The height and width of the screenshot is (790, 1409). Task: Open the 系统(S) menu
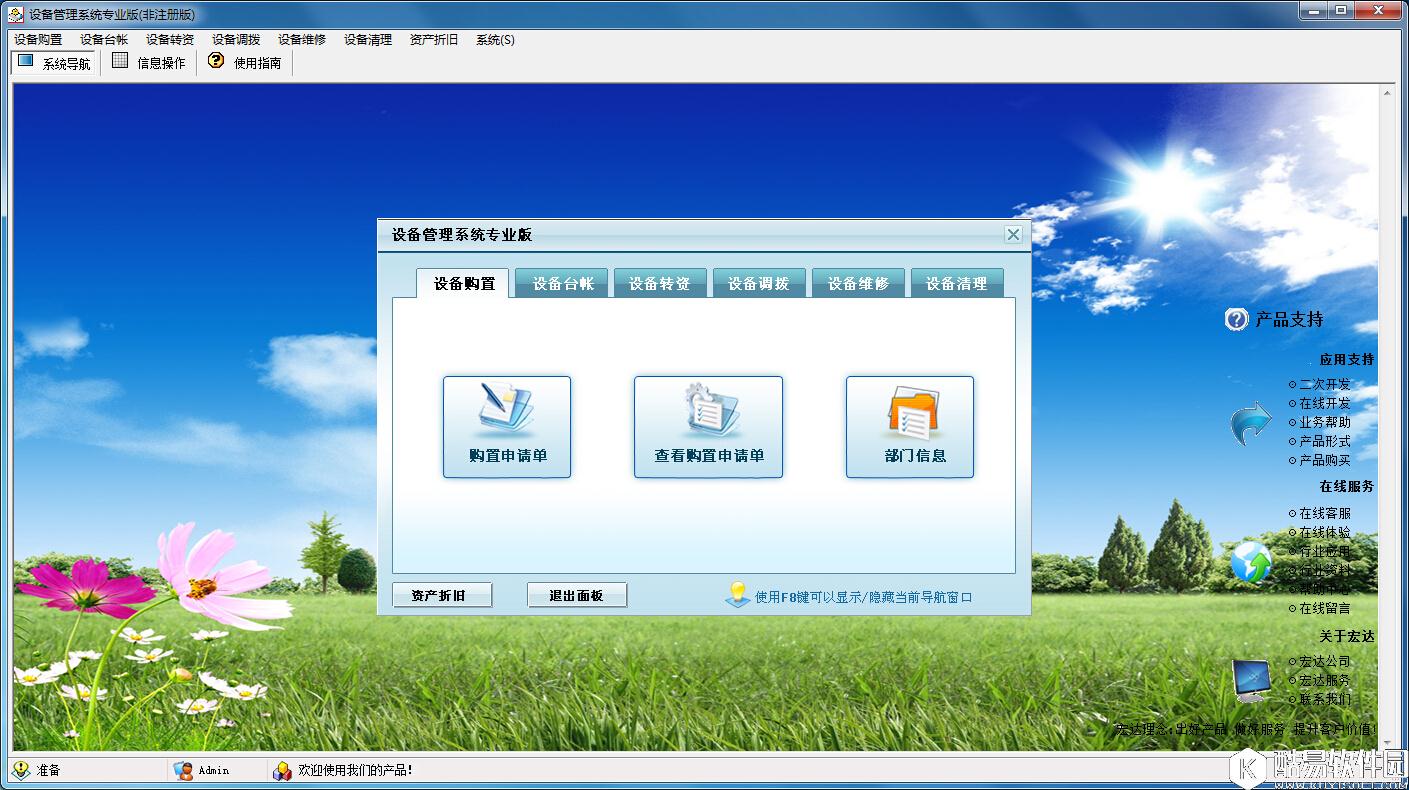click(494, 39)
